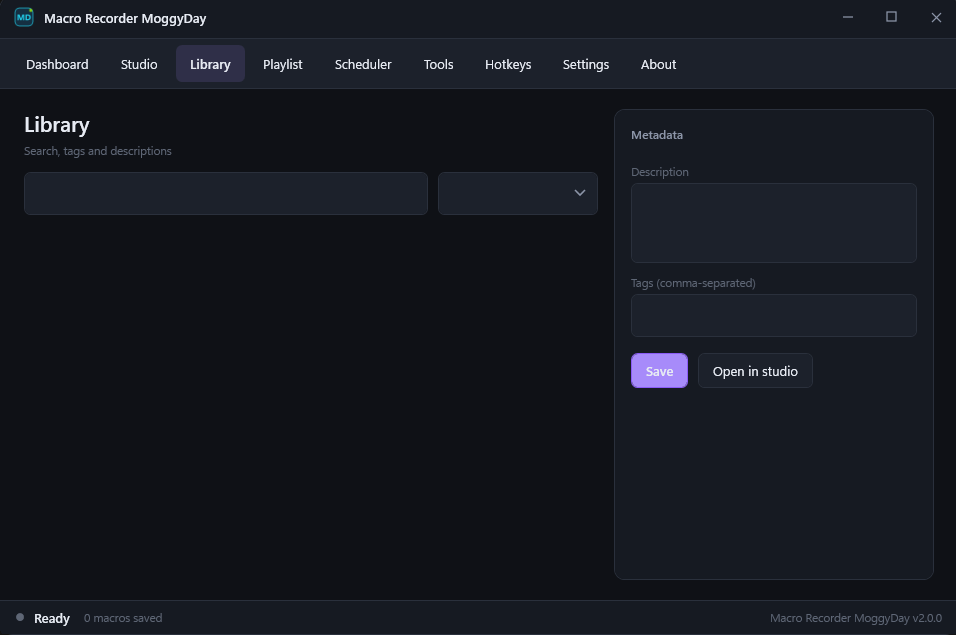Viewport: 956px width, 635px height.
Task: Select the Library tab
Action: [x=210, y=64]
